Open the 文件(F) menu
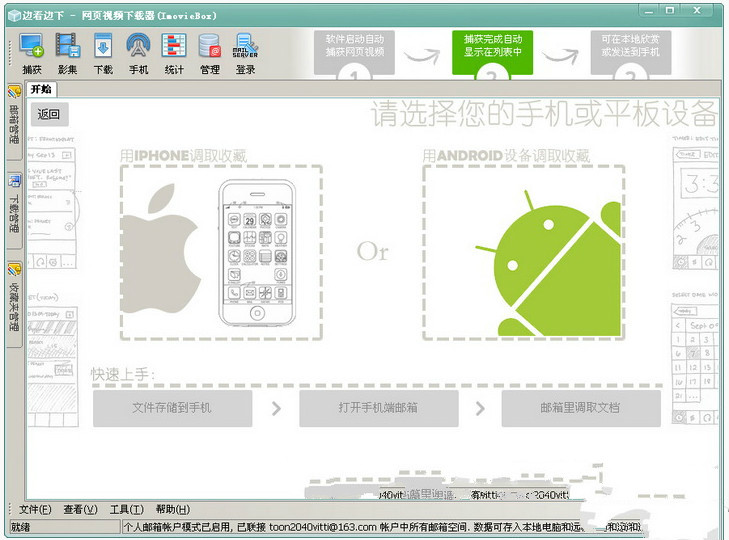The height and width of the screenshot is (540, 729). point(35,509)
